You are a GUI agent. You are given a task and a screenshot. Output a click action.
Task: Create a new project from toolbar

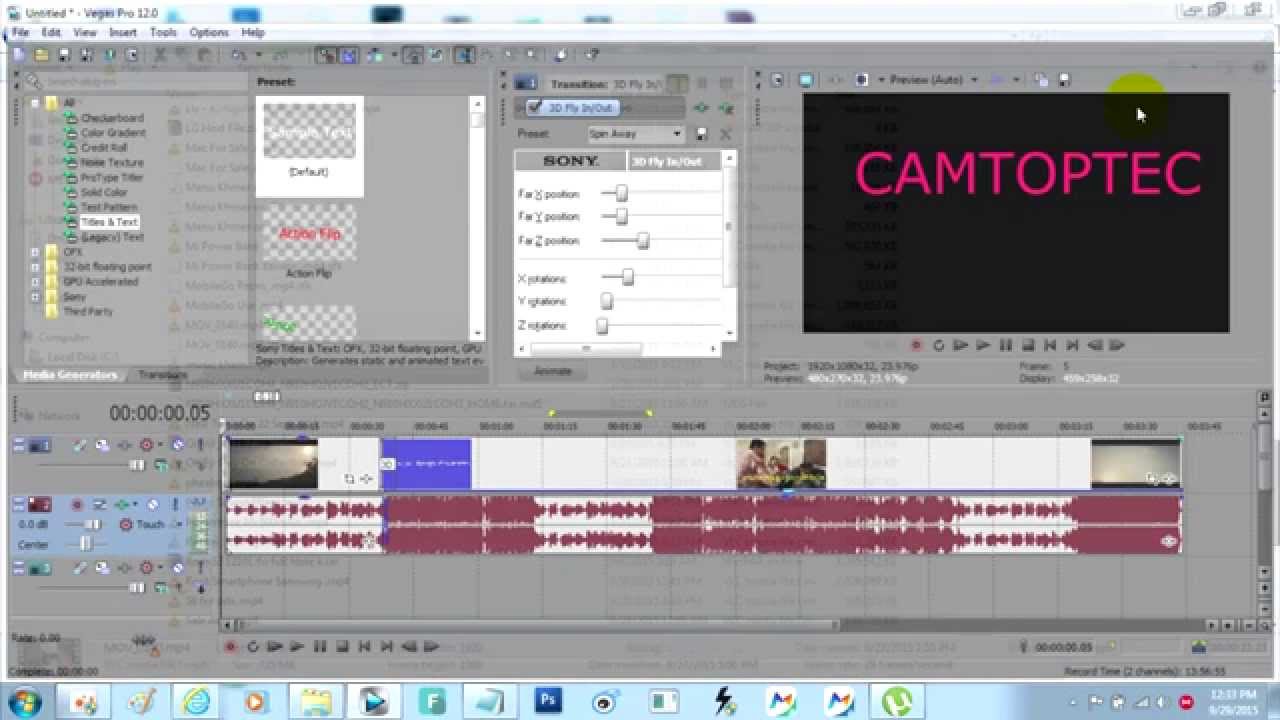coord(18,55)
